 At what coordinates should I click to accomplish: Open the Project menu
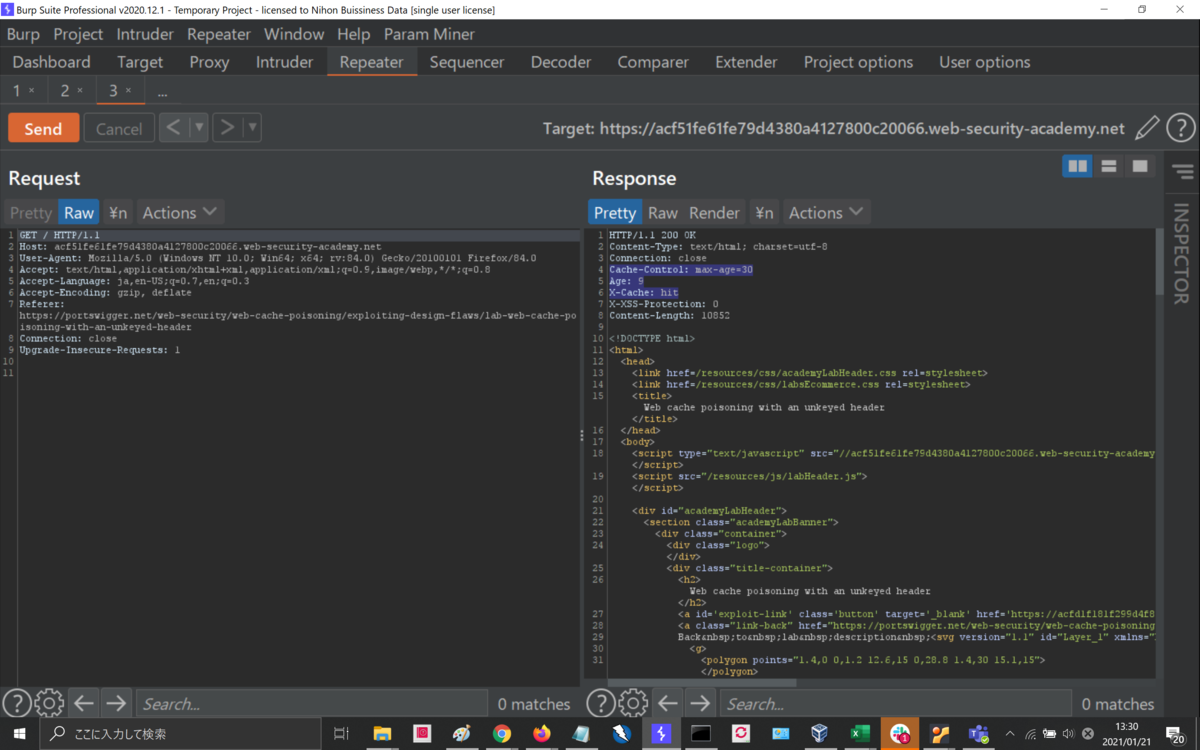coord(78,34)
